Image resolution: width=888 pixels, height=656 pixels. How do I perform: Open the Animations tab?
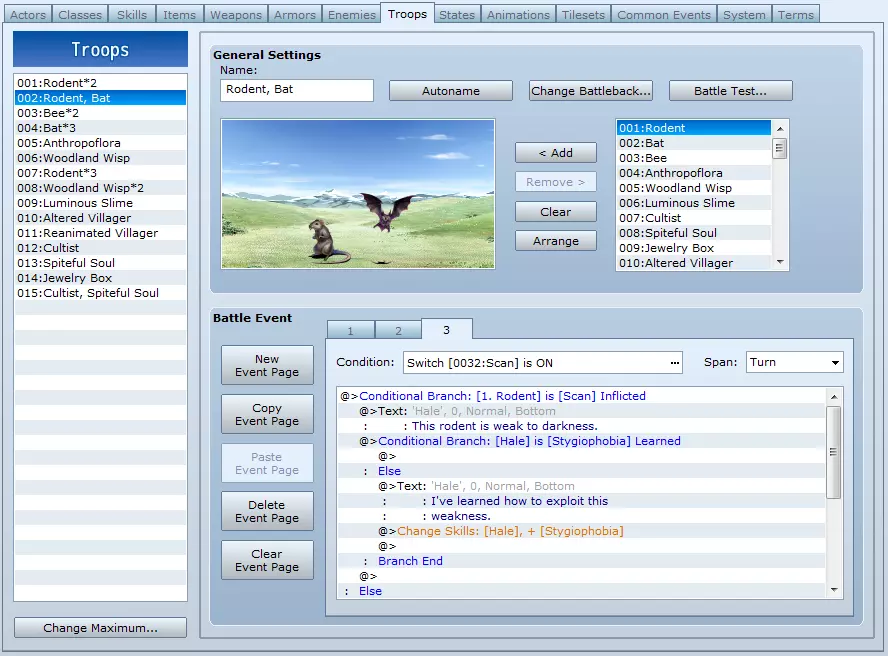click(x=518, y=15)
